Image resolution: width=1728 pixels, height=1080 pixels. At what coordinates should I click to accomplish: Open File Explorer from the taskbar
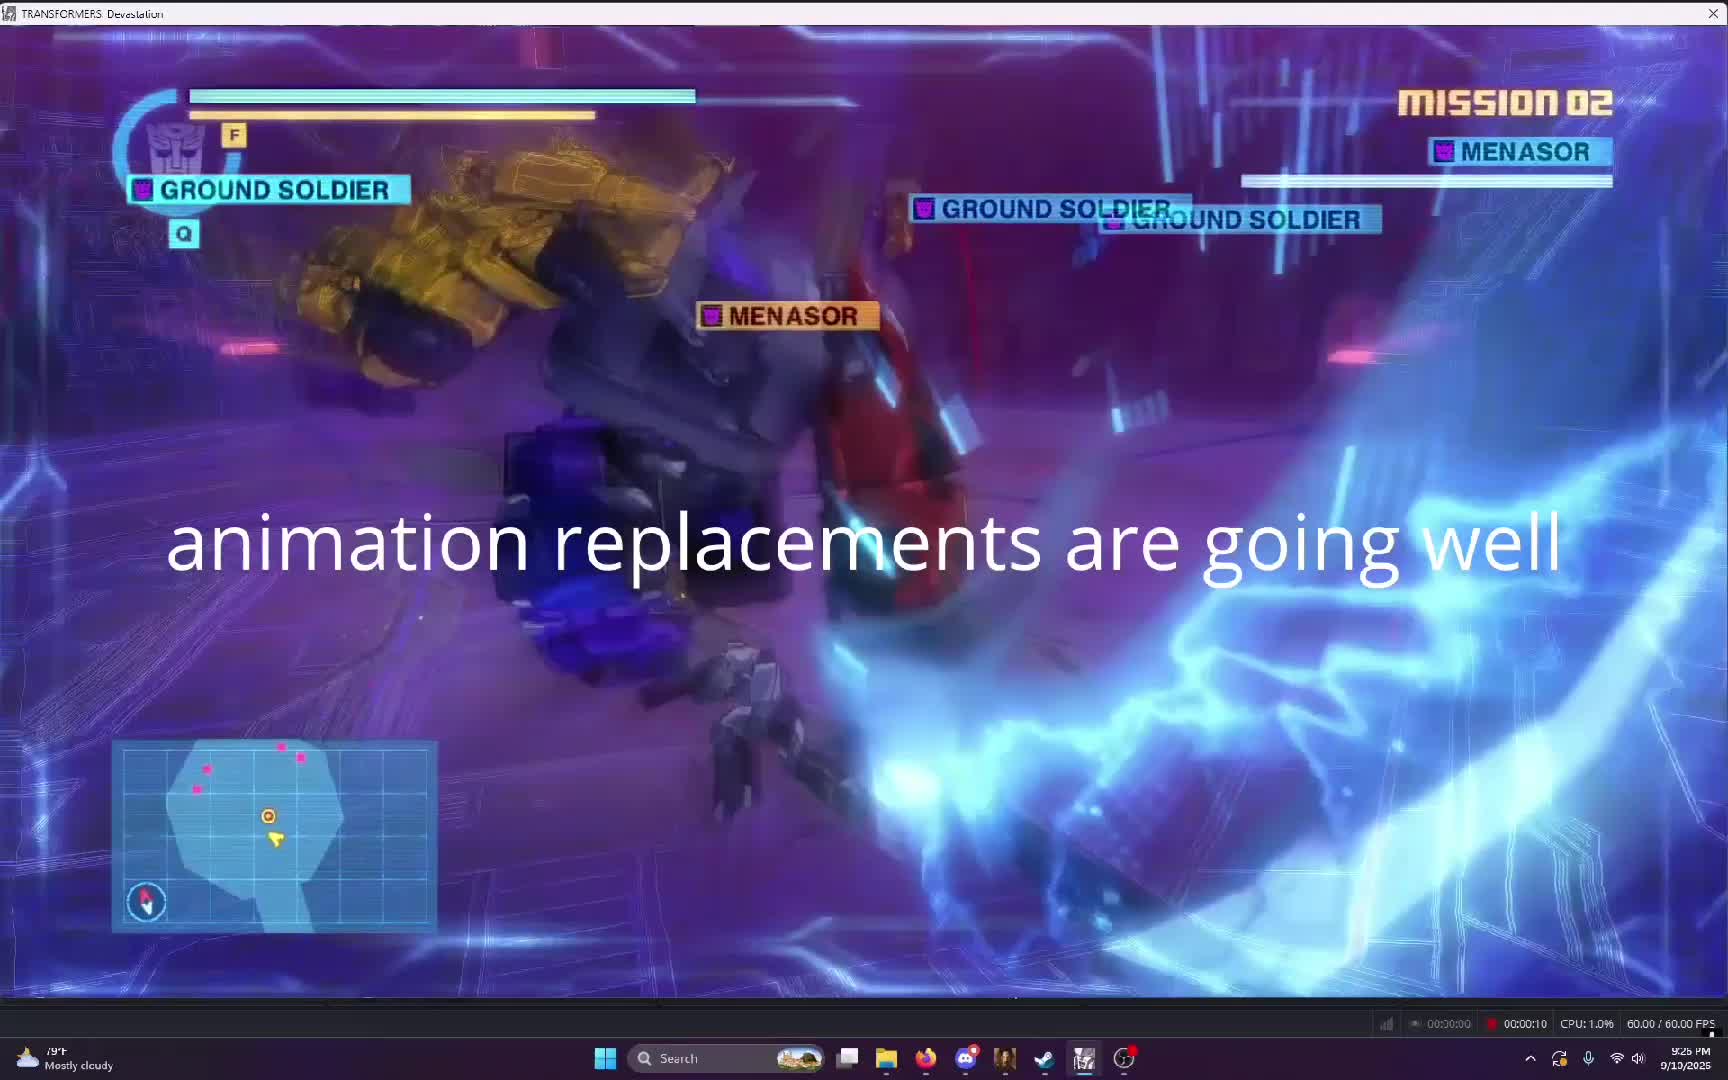(x=886, y=1058)
